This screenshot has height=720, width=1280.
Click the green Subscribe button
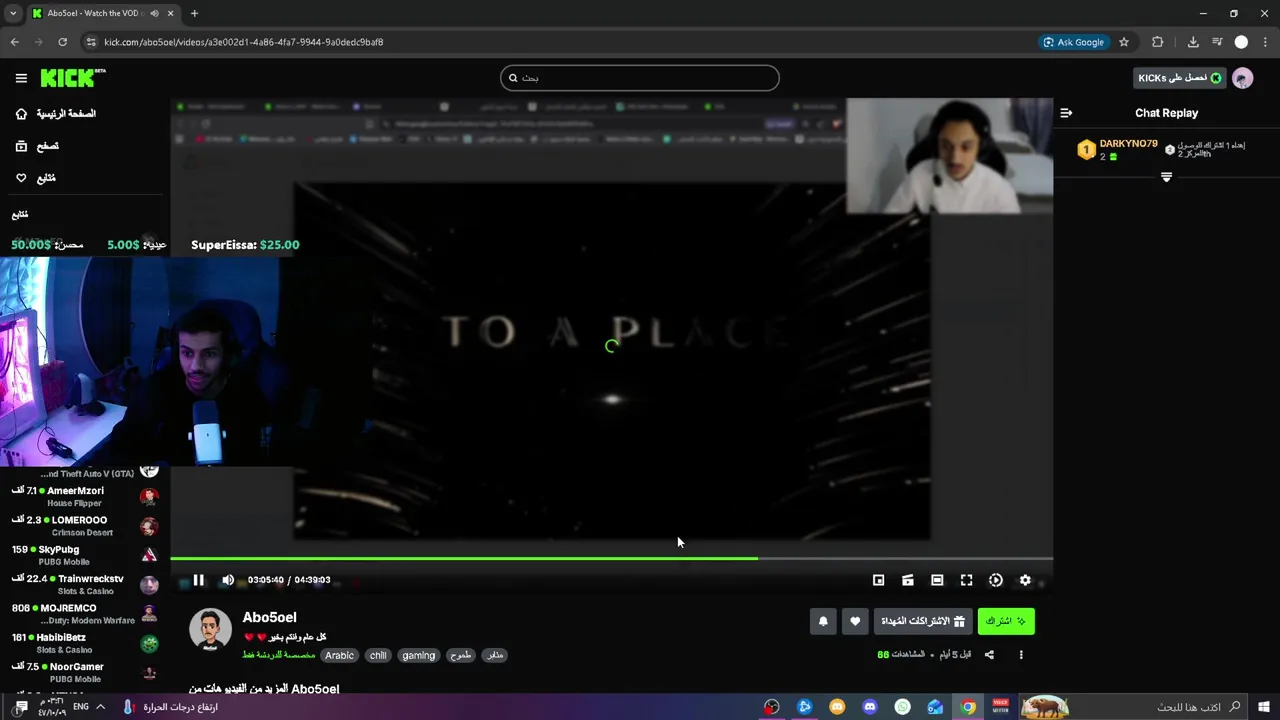click(x=1006, y=621)
